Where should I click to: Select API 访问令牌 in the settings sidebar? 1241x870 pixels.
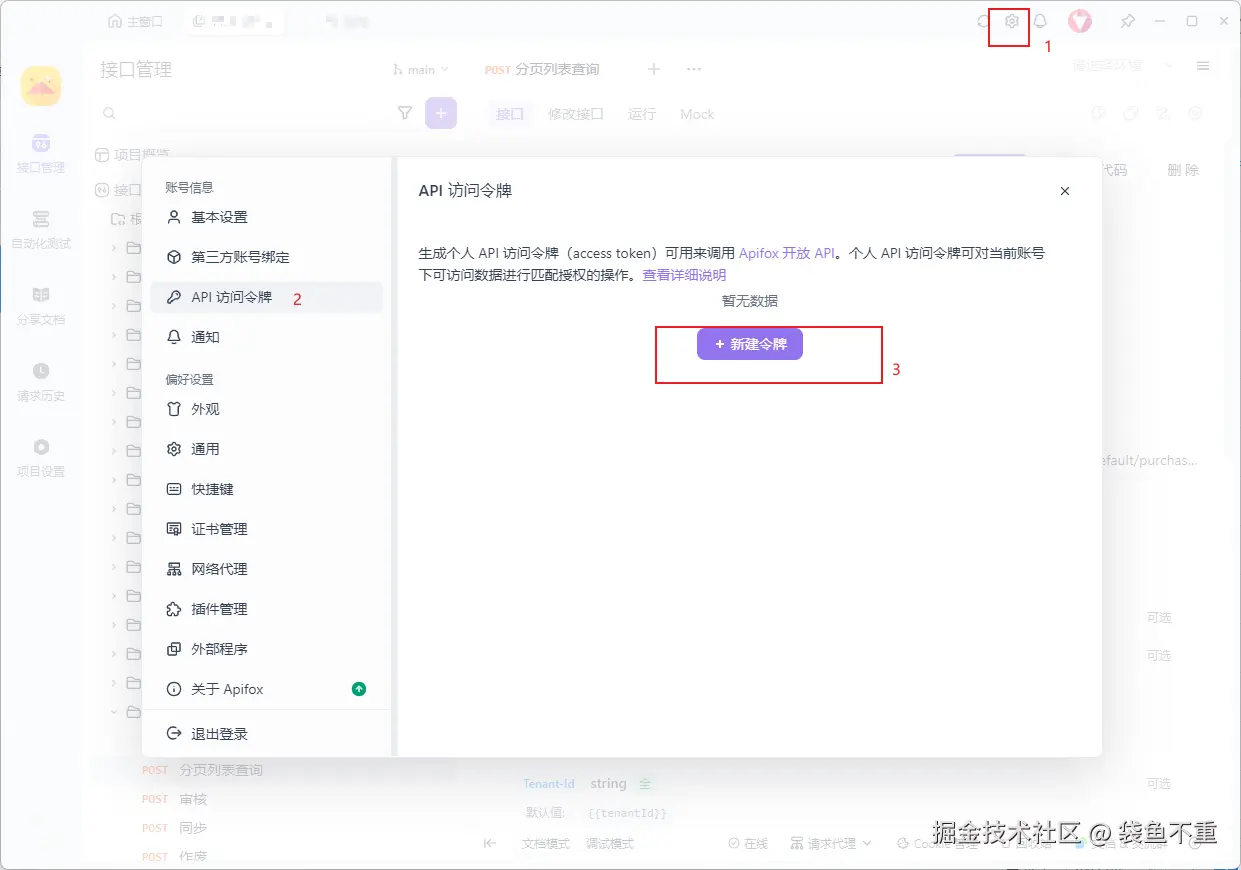[x=267, y=297]
